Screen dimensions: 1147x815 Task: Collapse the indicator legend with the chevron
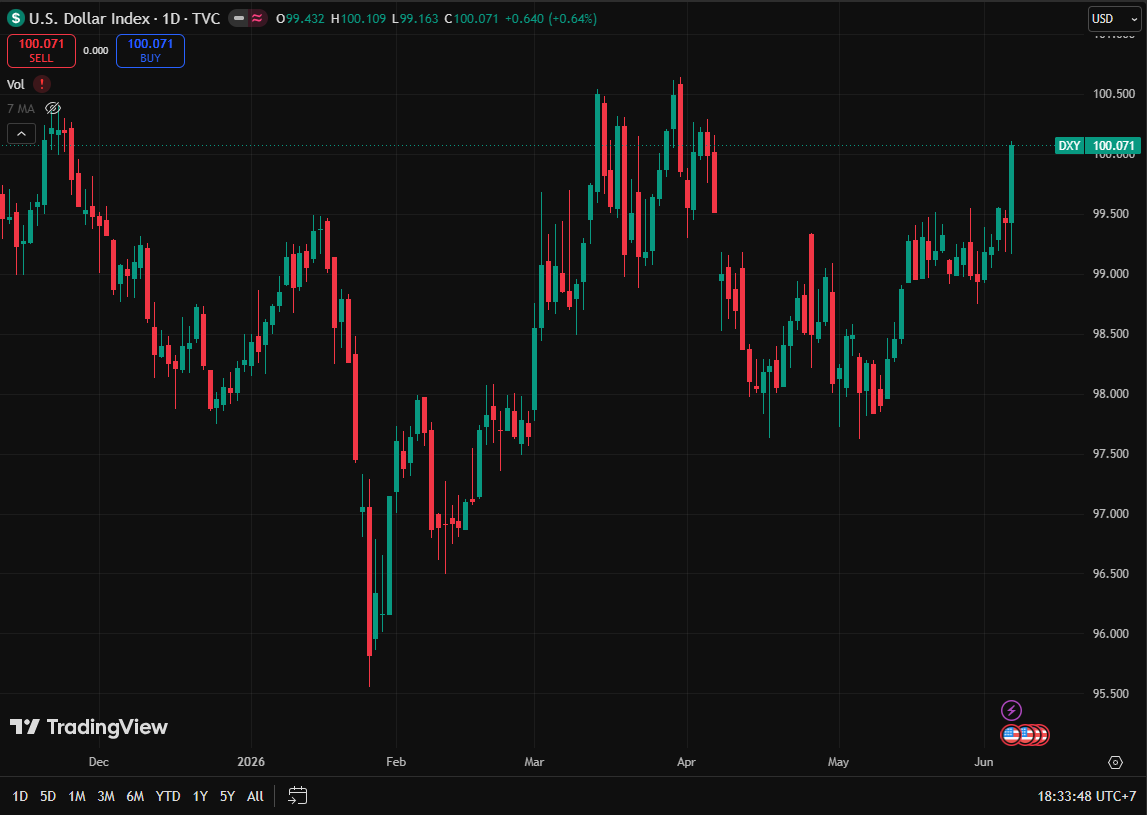(21, 134)
